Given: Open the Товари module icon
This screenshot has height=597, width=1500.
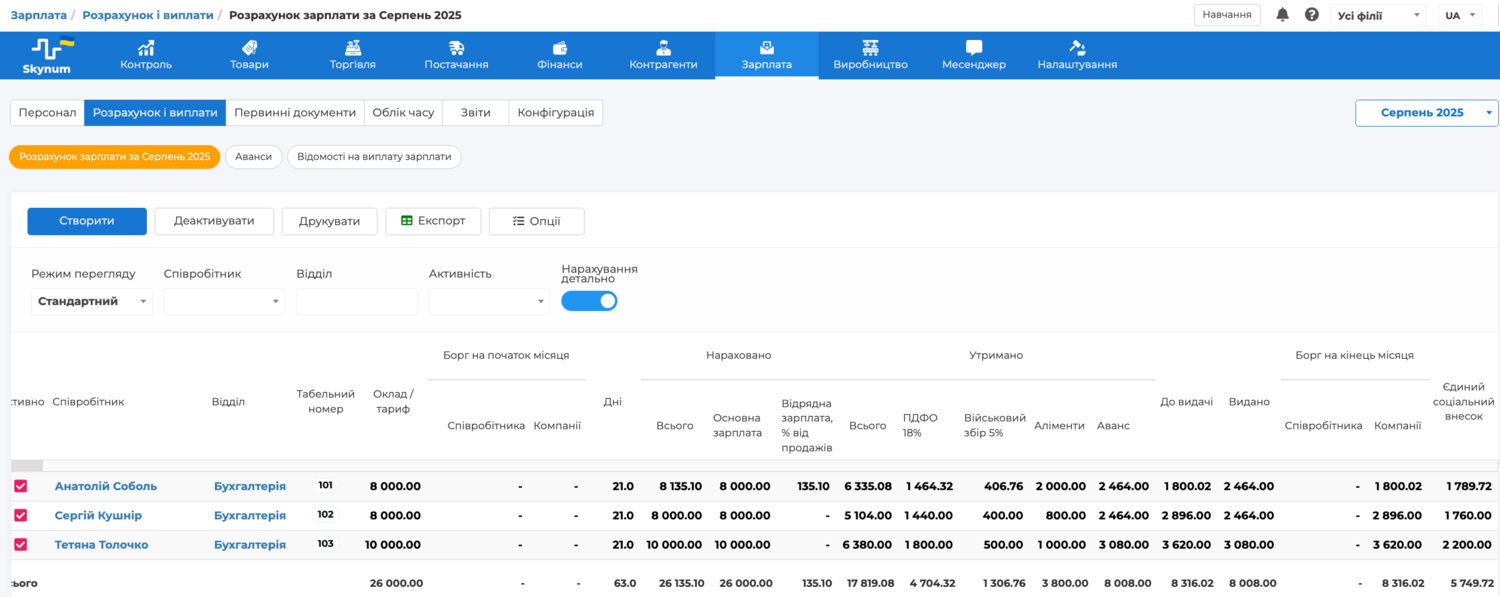Looking at the screenshot, I should point(249,47).
